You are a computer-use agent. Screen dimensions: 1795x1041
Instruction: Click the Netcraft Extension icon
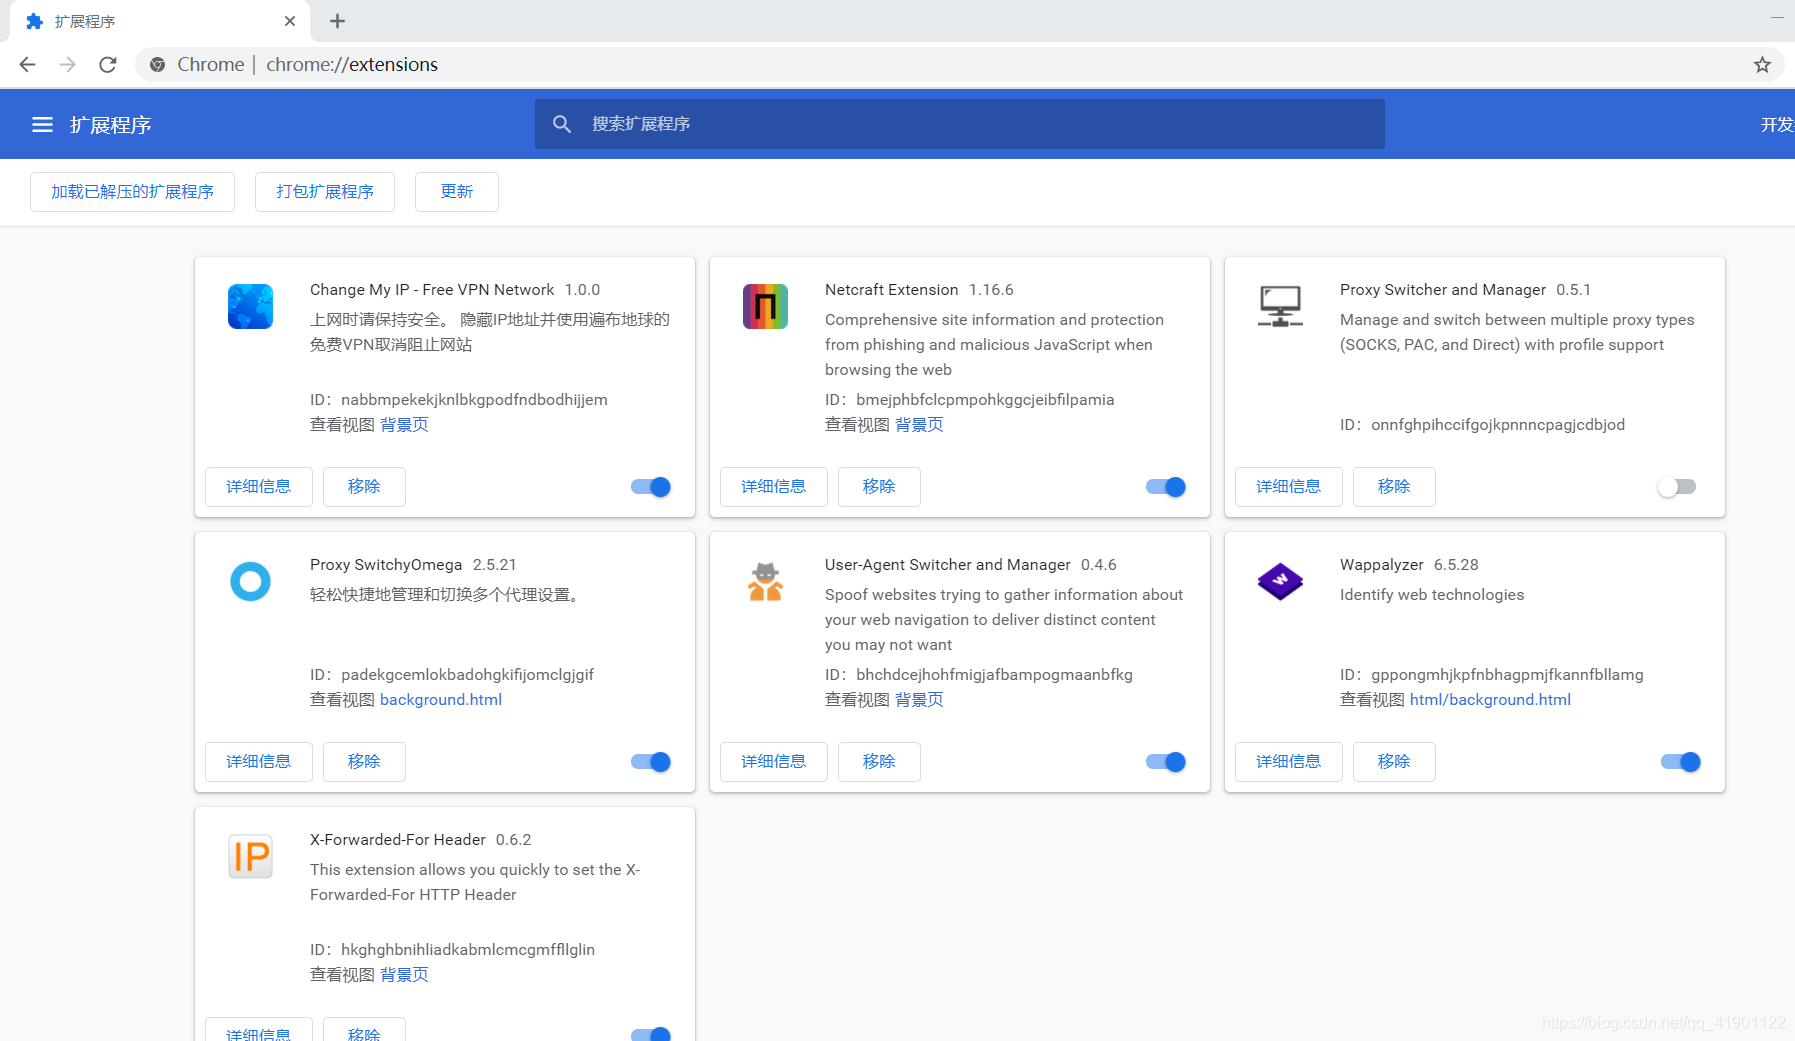[765, 307]
